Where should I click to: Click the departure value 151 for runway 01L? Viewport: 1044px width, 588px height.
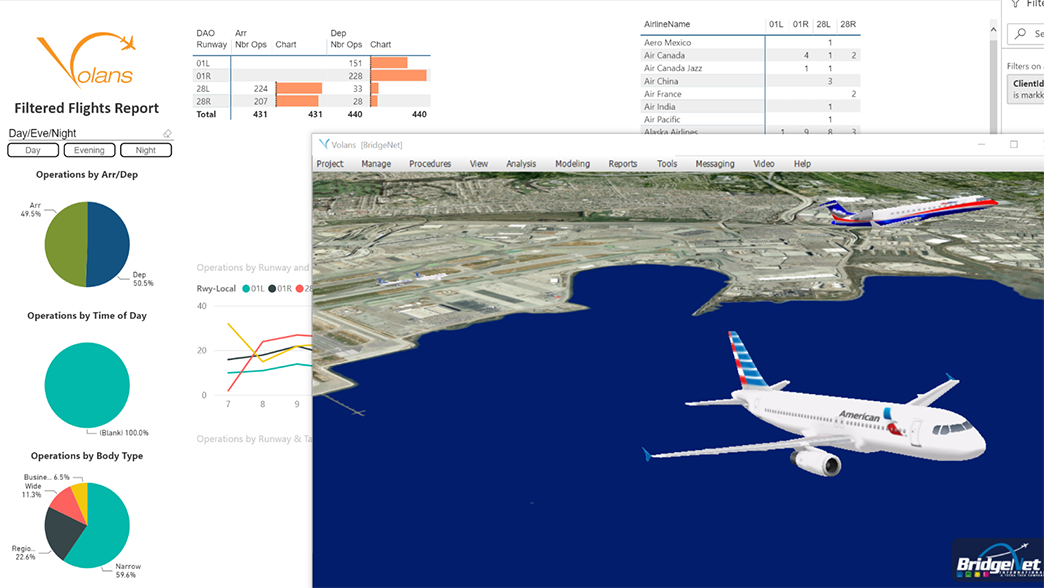pos(356,63)
